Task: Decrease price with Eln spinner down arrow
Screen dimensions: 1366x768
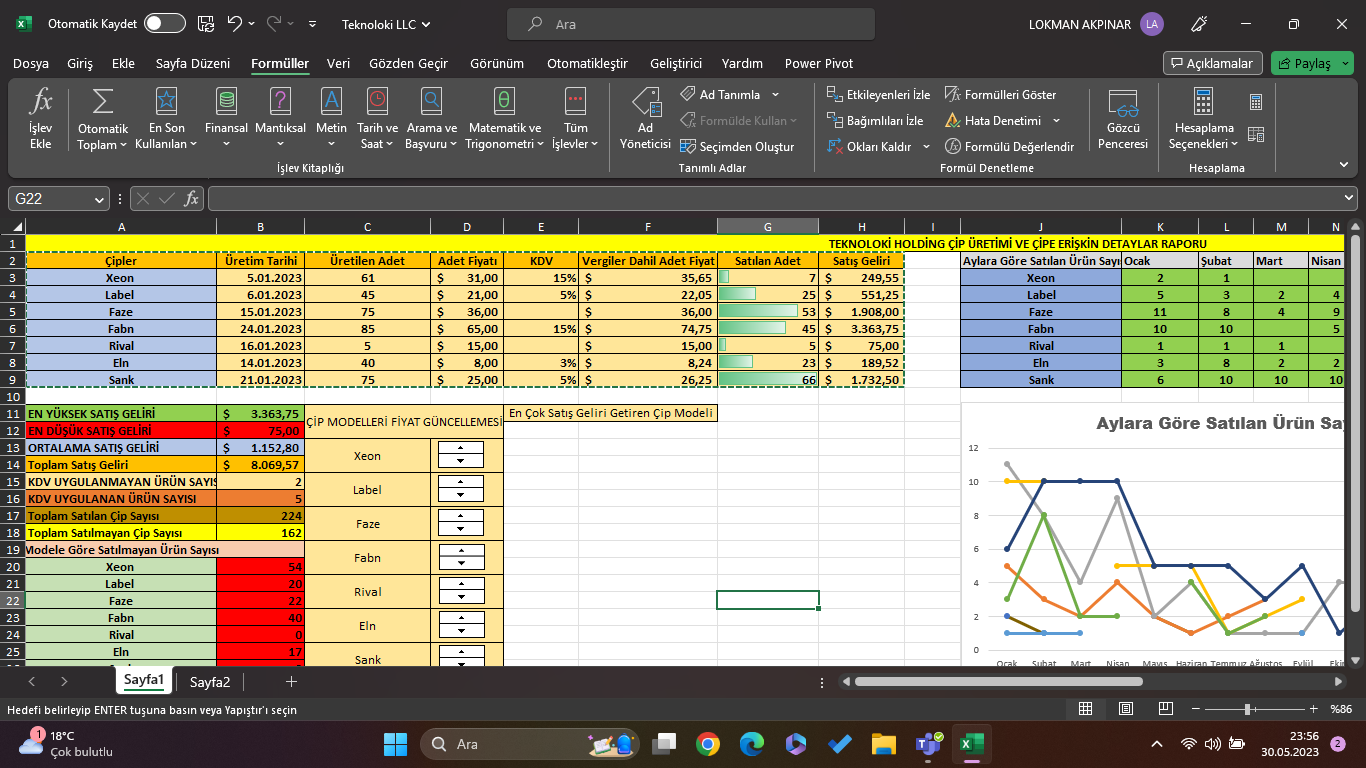Action: point(460,632)
